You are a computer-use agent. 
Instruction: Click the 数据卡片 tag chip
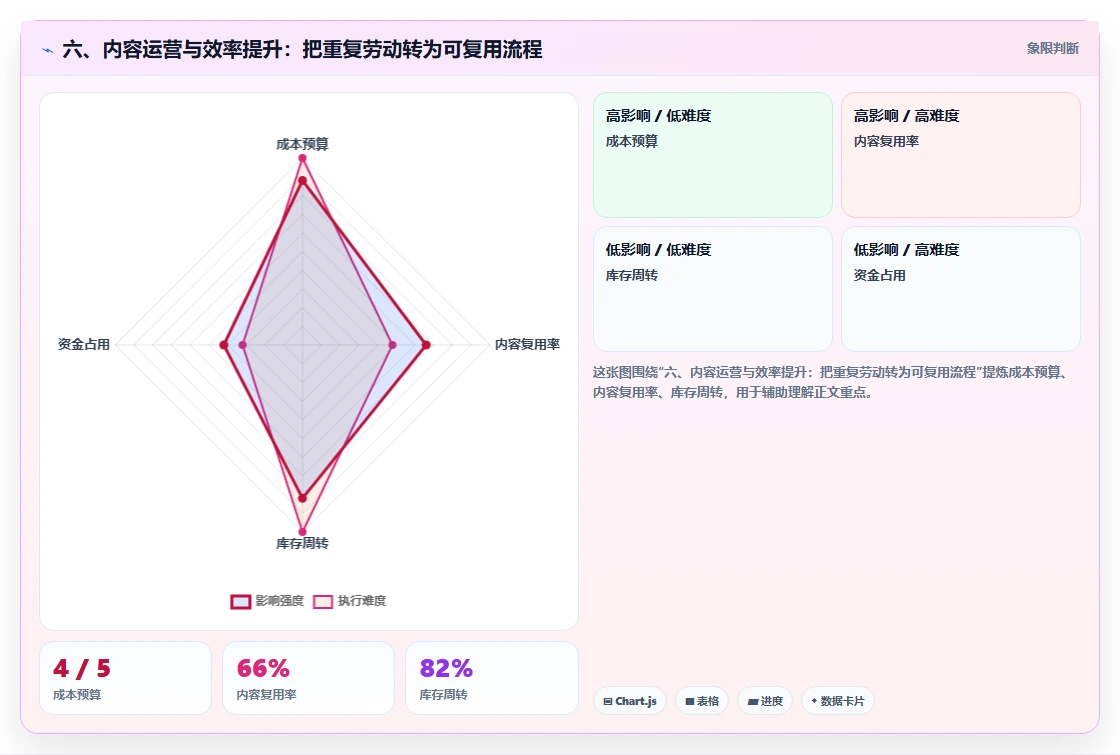point(838,701)
